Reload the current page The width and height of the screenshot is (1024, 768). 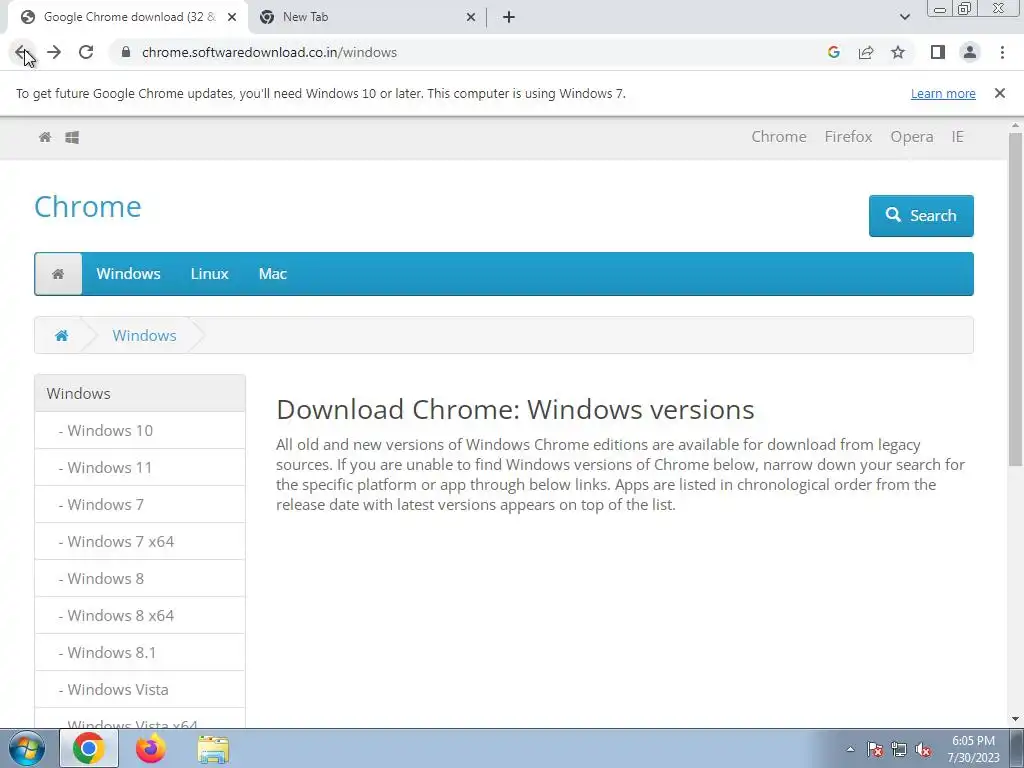(86, 52)
